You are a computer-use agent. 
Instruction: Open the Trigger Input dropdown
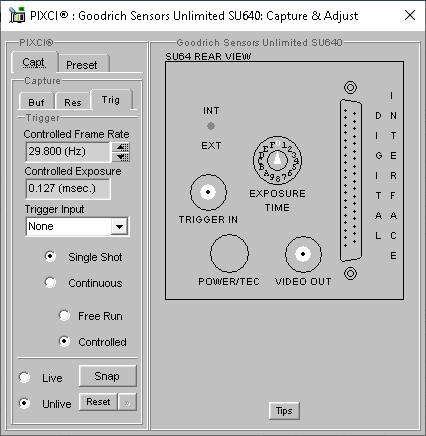coord(119,227)
